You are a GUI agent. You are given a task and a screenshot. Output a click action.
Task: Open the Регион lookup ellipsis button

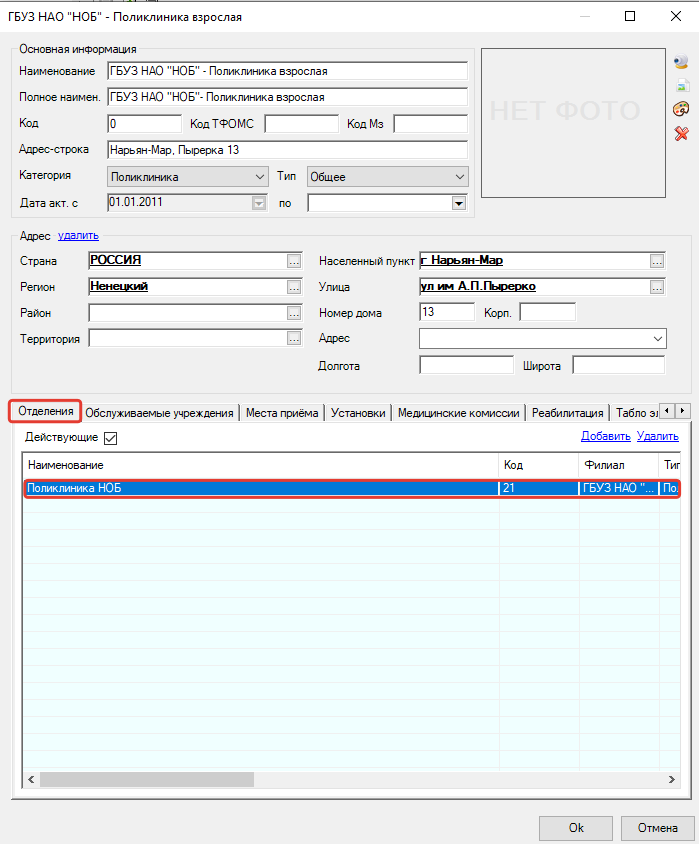tap(294, 287)
